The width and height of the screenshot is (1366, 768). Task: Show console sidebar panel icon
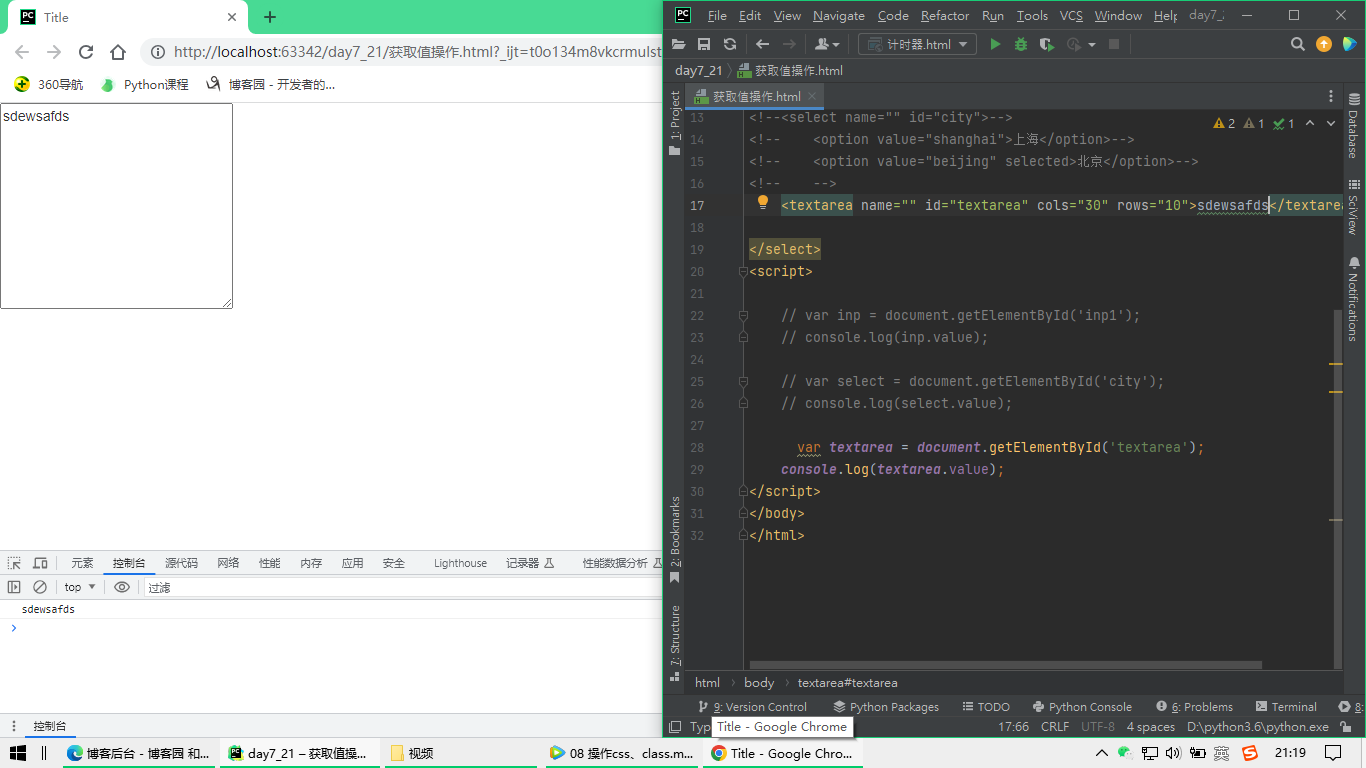[14, 587]
